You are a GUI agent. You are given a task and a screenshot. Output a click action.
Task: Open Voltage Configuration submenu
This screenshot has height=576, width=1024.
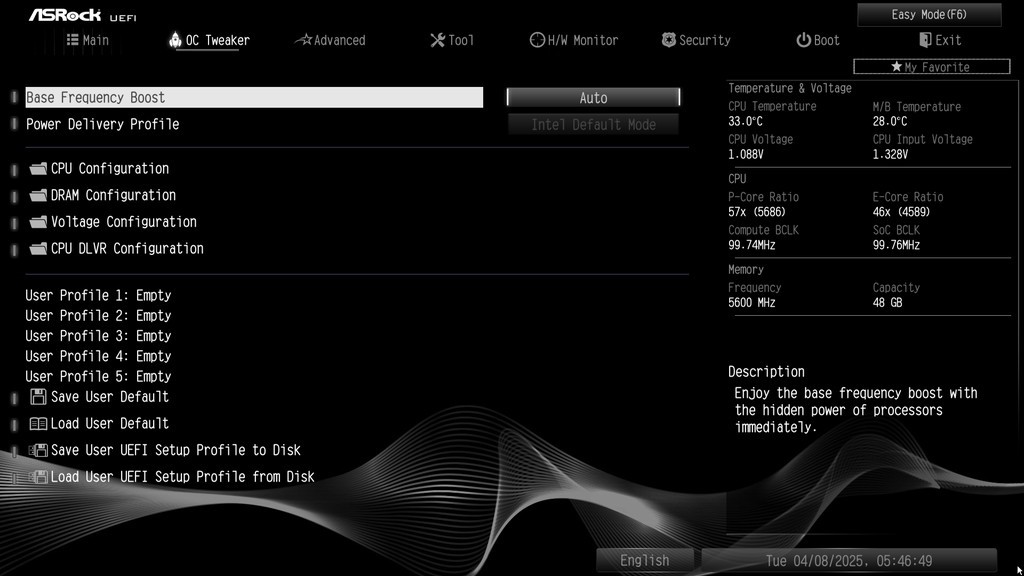click(123, 222)
